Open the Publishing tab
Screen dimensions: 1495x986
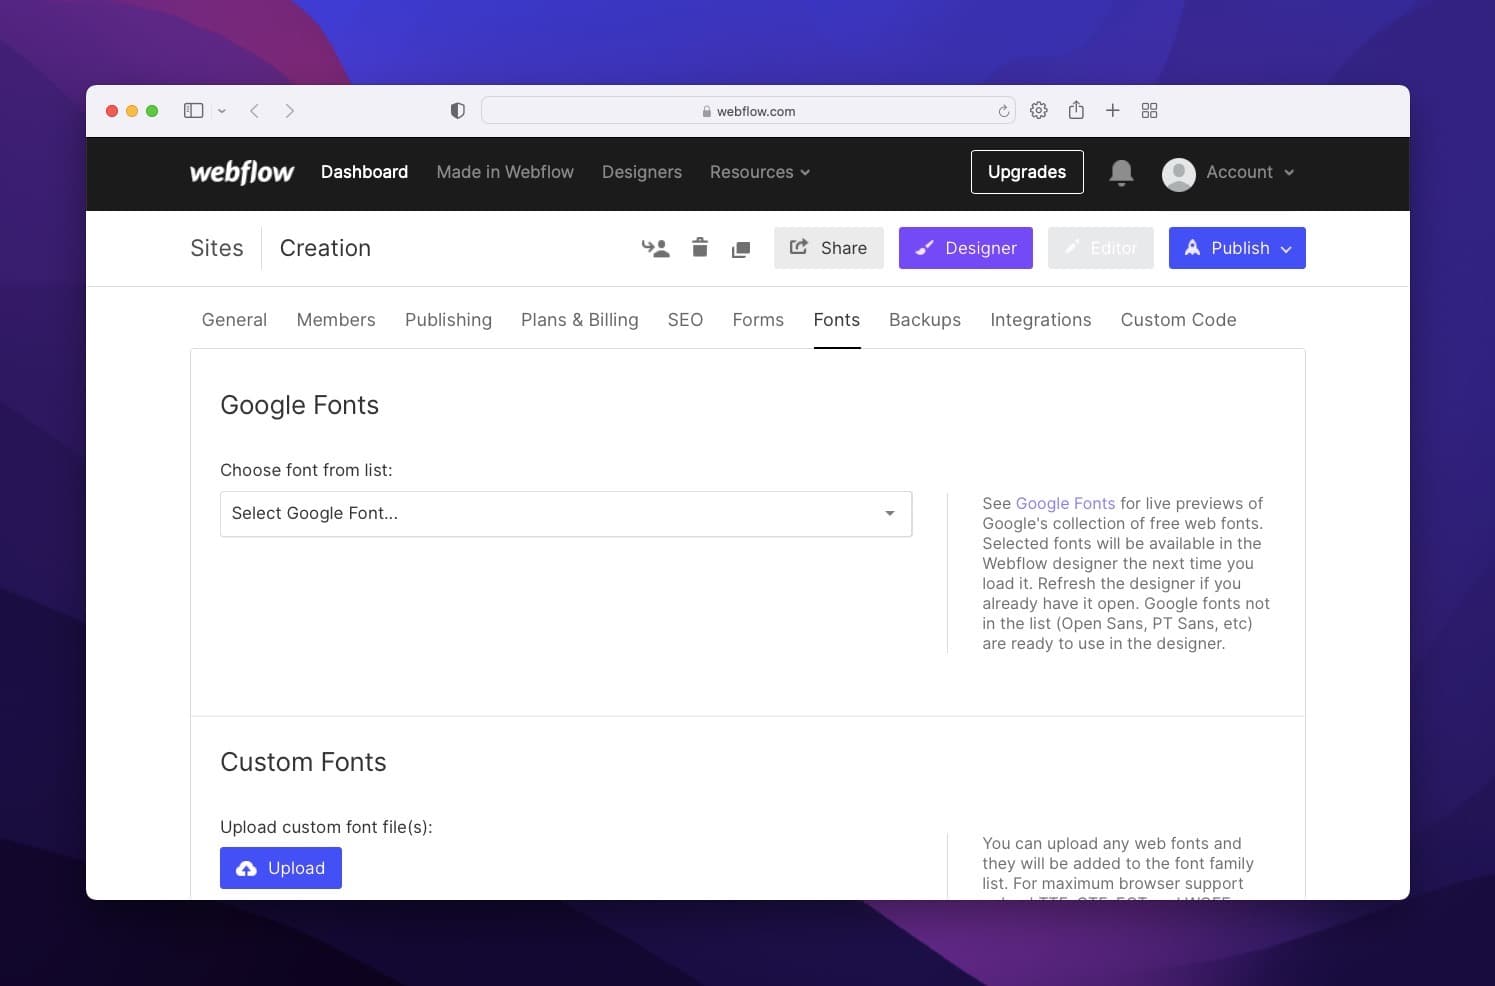pyautogui.click(x=448, y=320)
